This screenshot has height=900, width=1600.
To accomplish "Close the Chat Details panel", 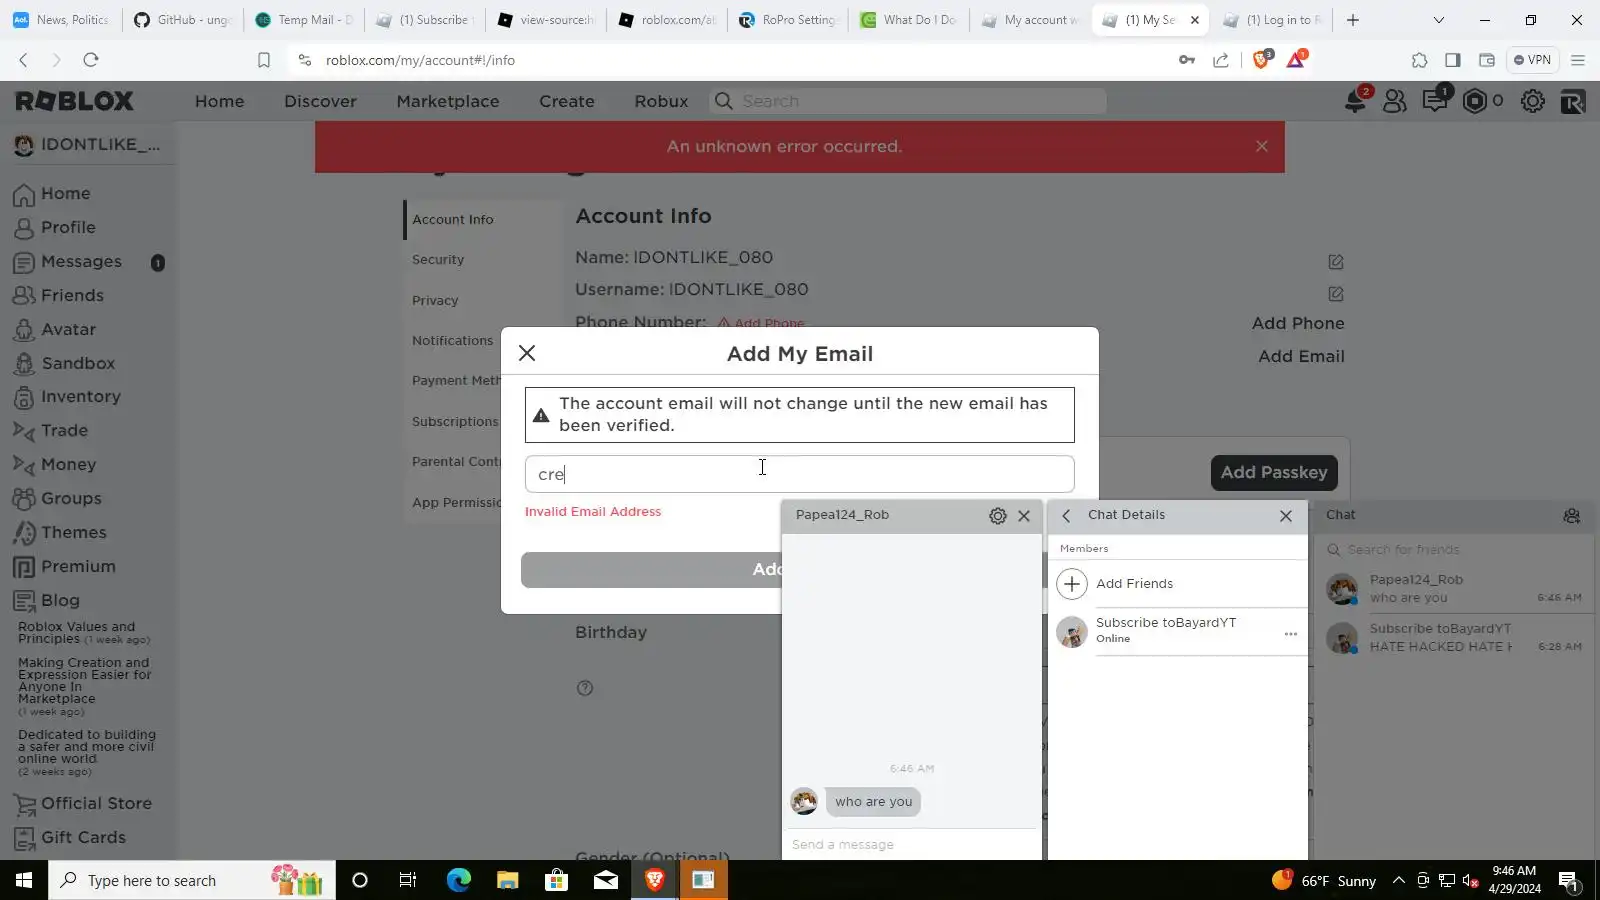I will coord(1286,516).
